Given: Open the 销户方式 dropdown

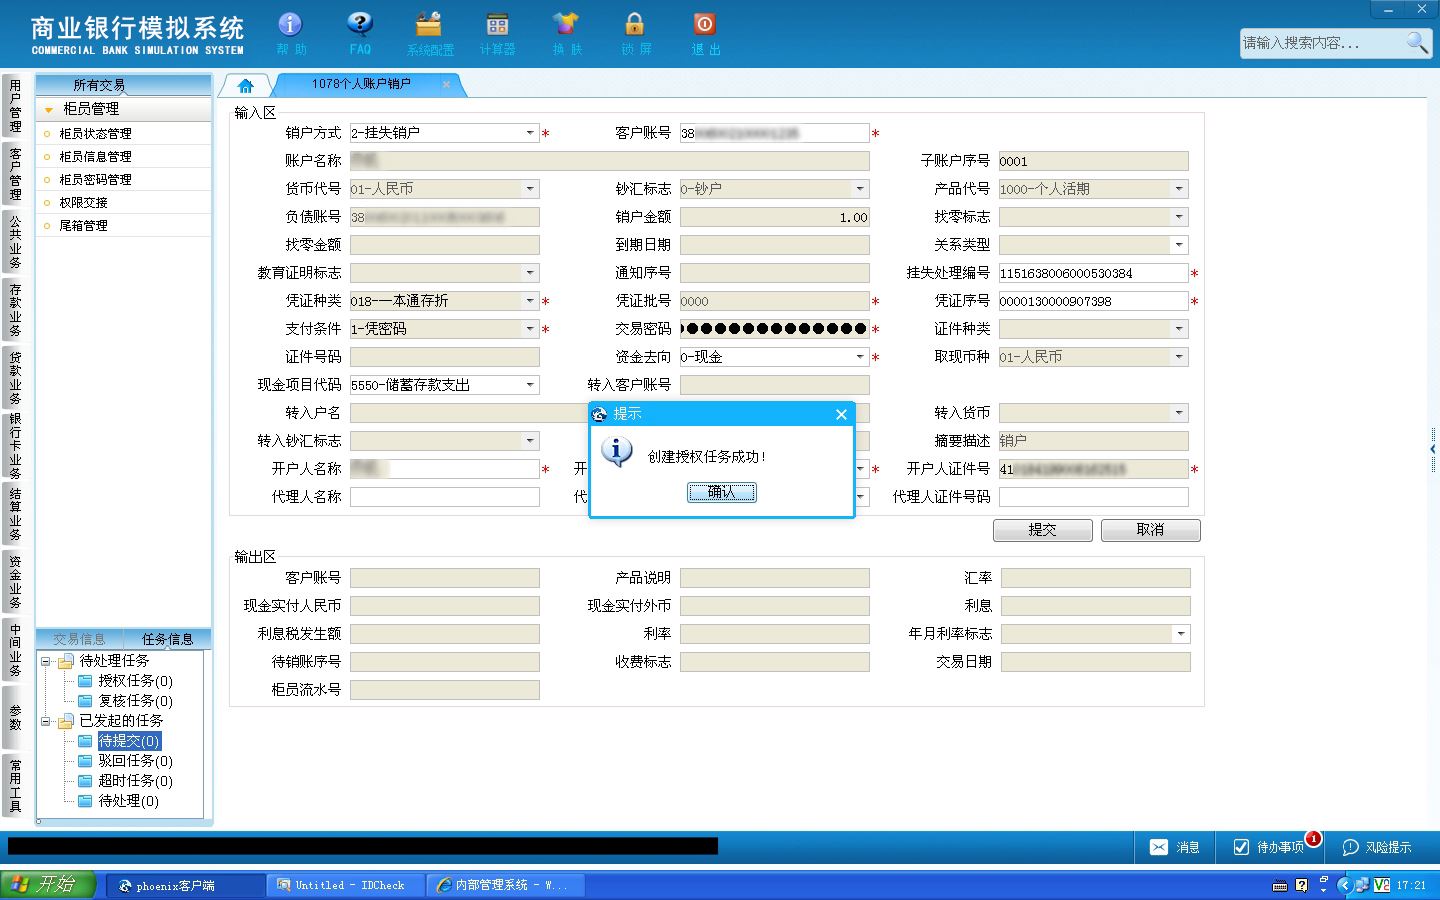Looking at the screenshot, I should point(530,133).
